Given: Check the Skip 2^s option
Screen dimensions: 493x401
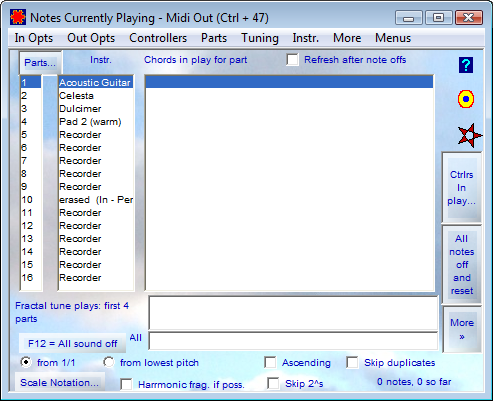Looking at the screenshot, I should 273,383.
